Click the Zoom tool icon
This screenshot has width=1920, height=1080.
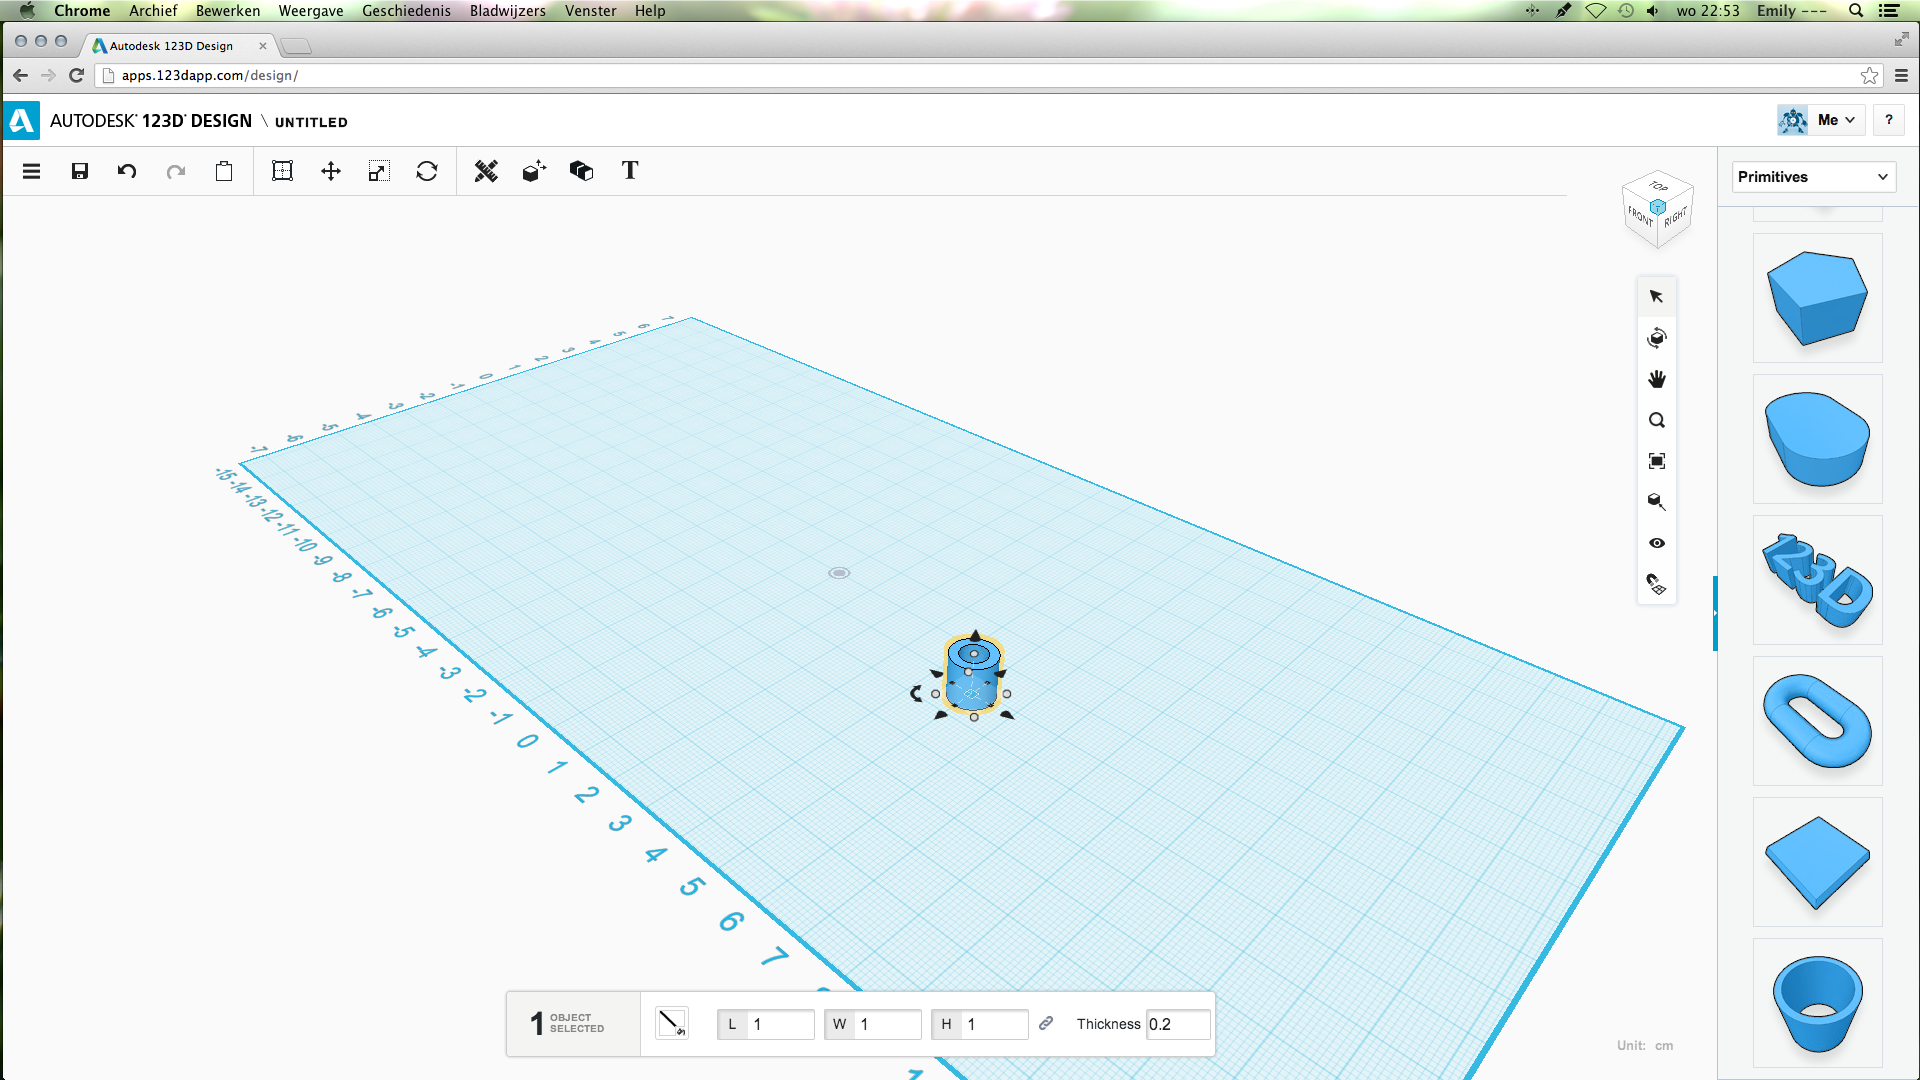(x=1658, y=419)
